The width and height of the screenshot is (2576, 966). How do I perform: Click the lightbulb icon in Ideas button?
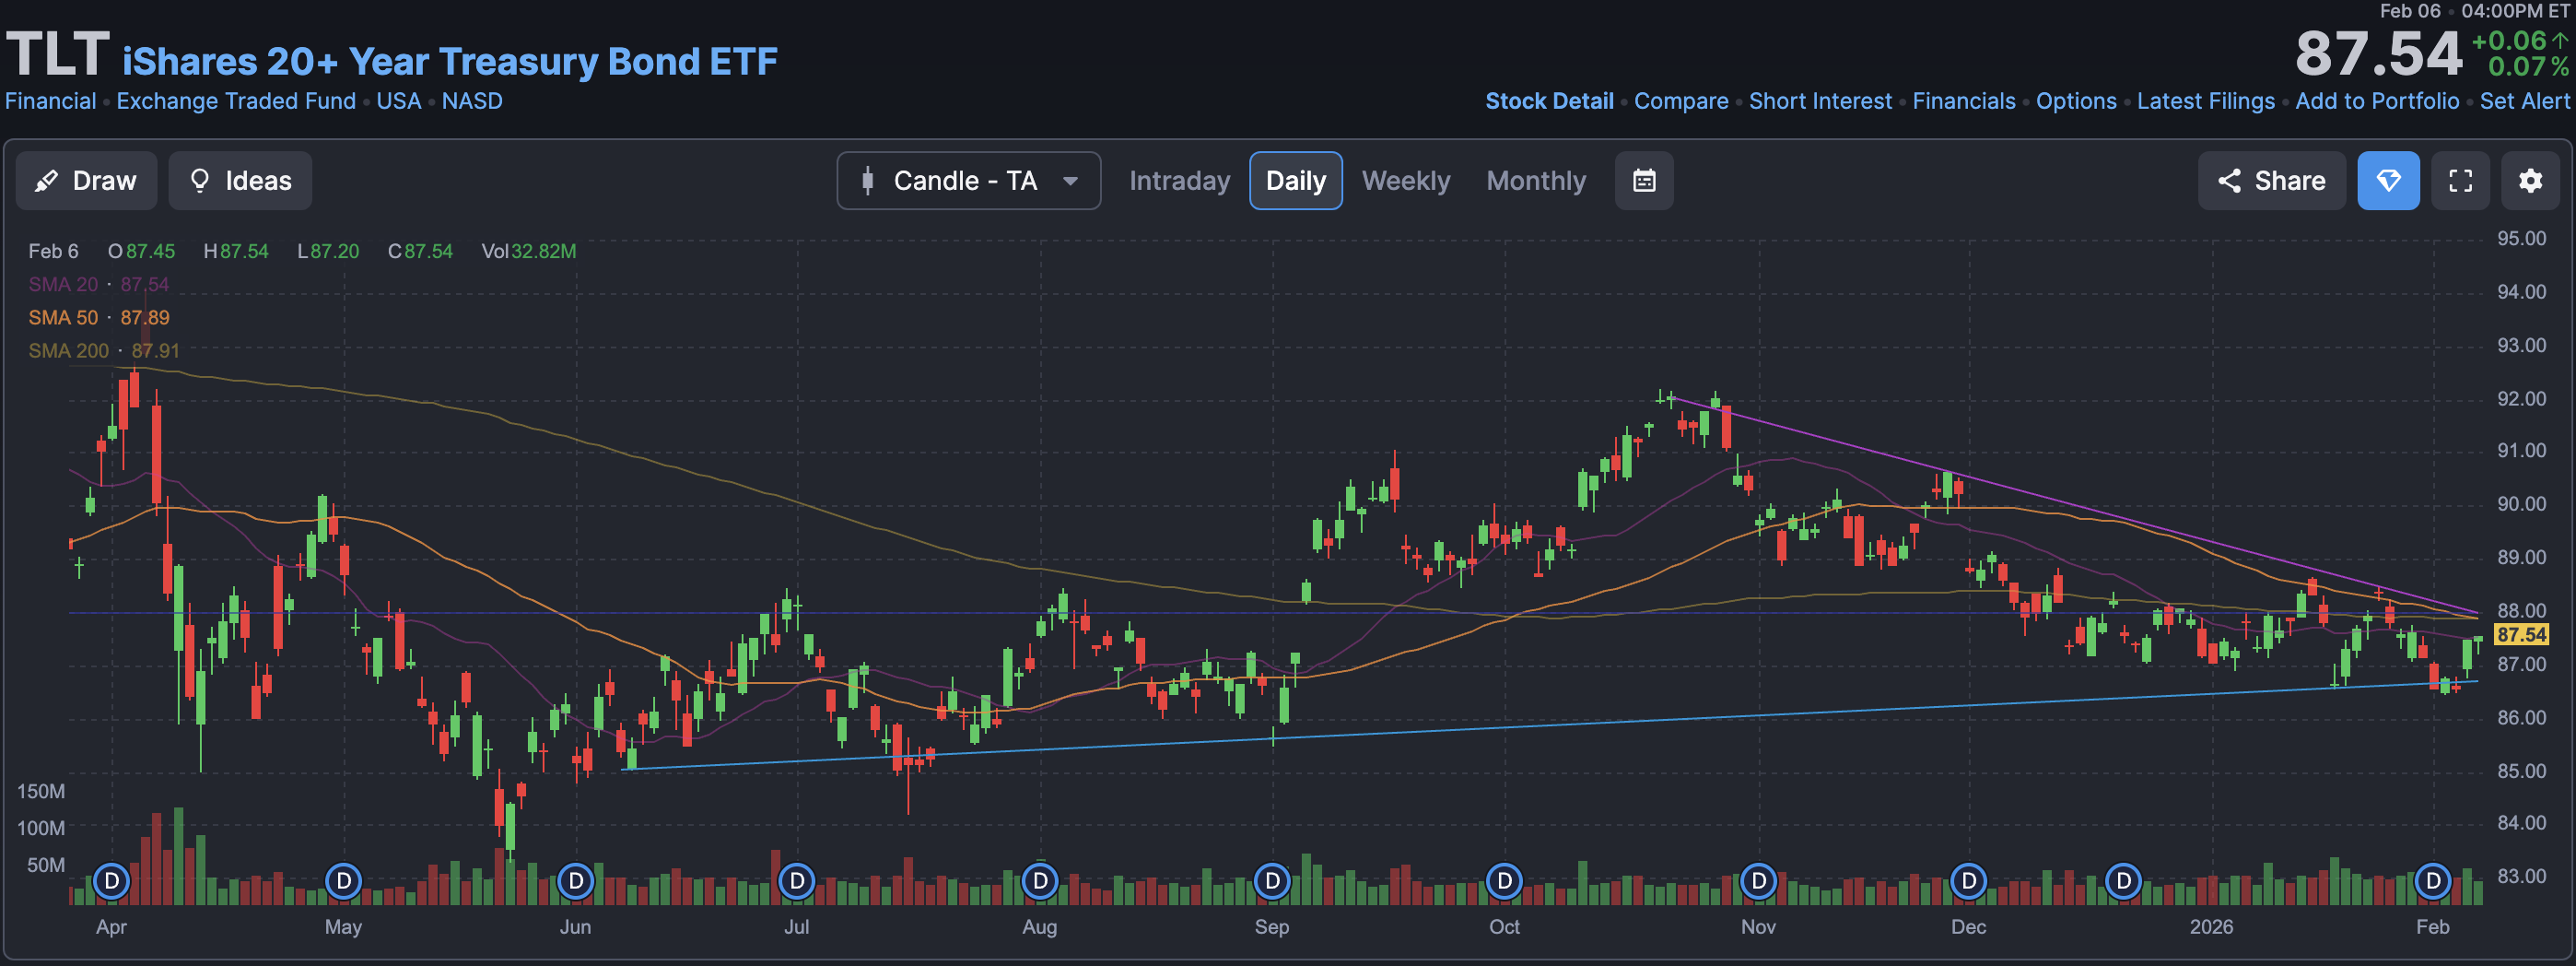(199, 181)
